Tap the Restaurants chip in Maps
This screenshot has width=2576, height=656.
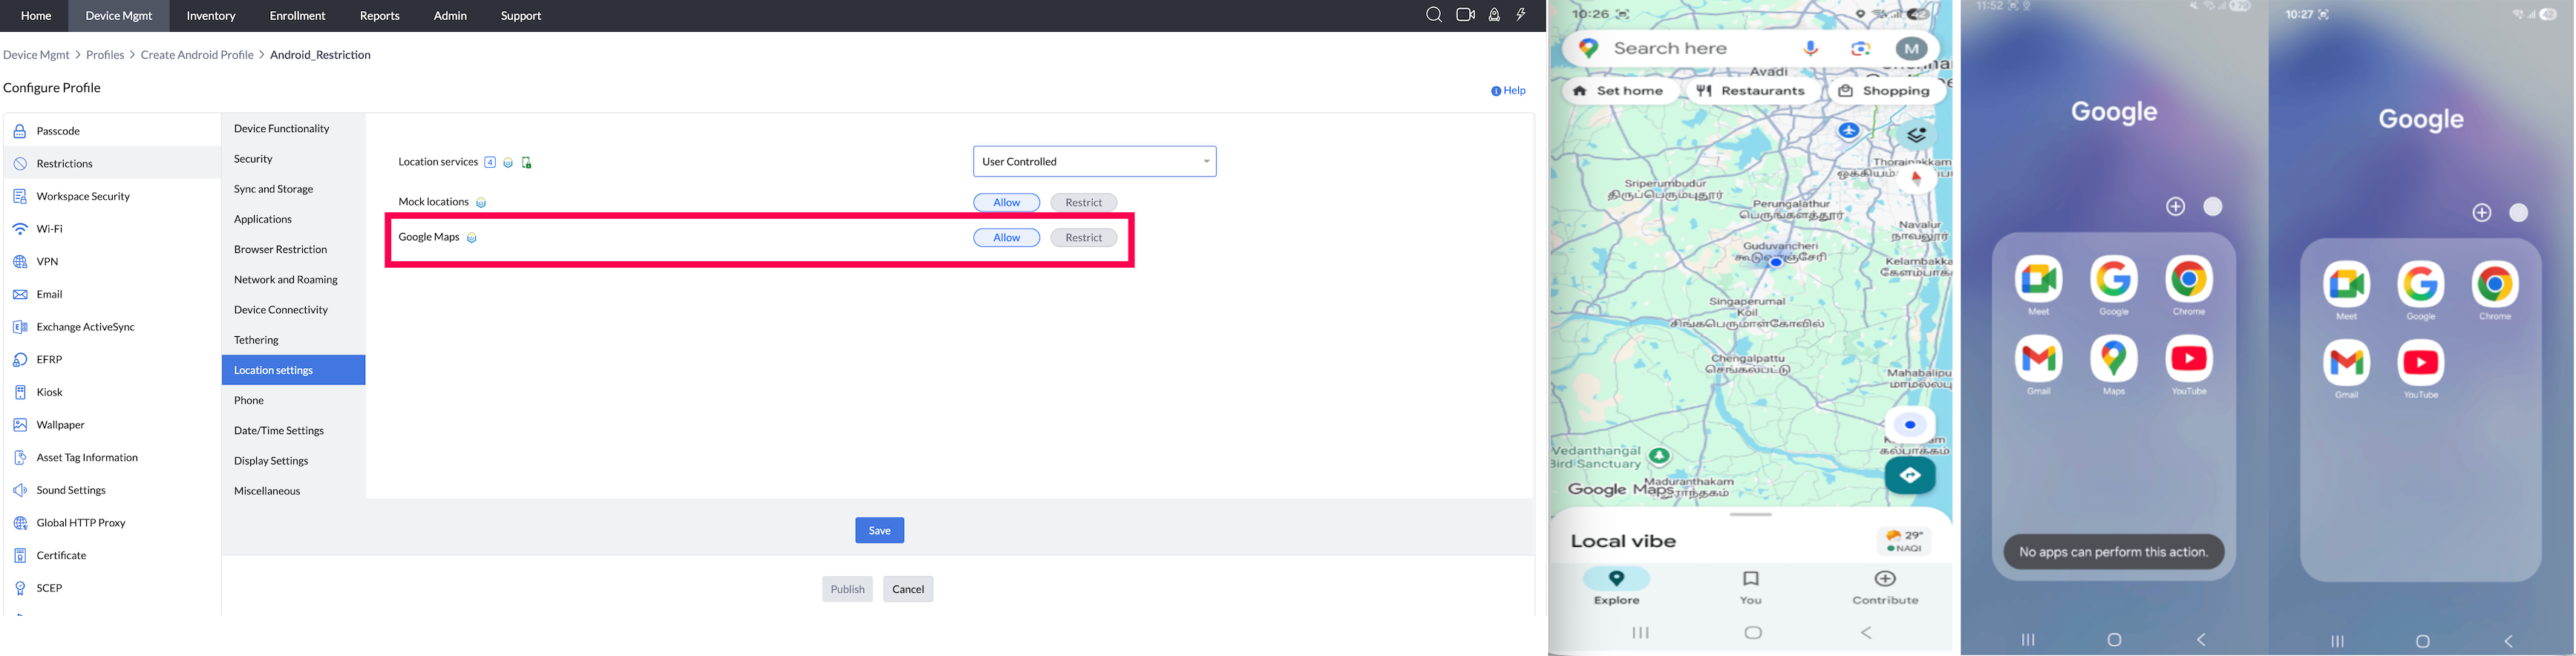(1752, 91)
